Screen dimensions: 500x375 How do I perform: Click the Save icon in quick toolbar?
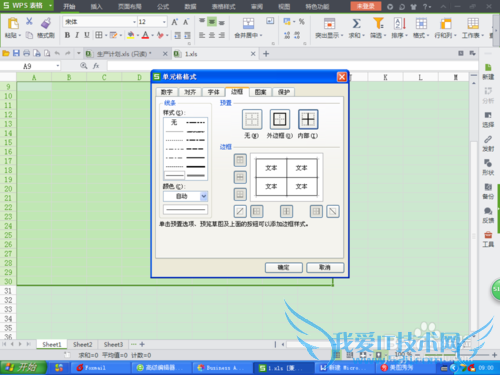coord(16,53)
